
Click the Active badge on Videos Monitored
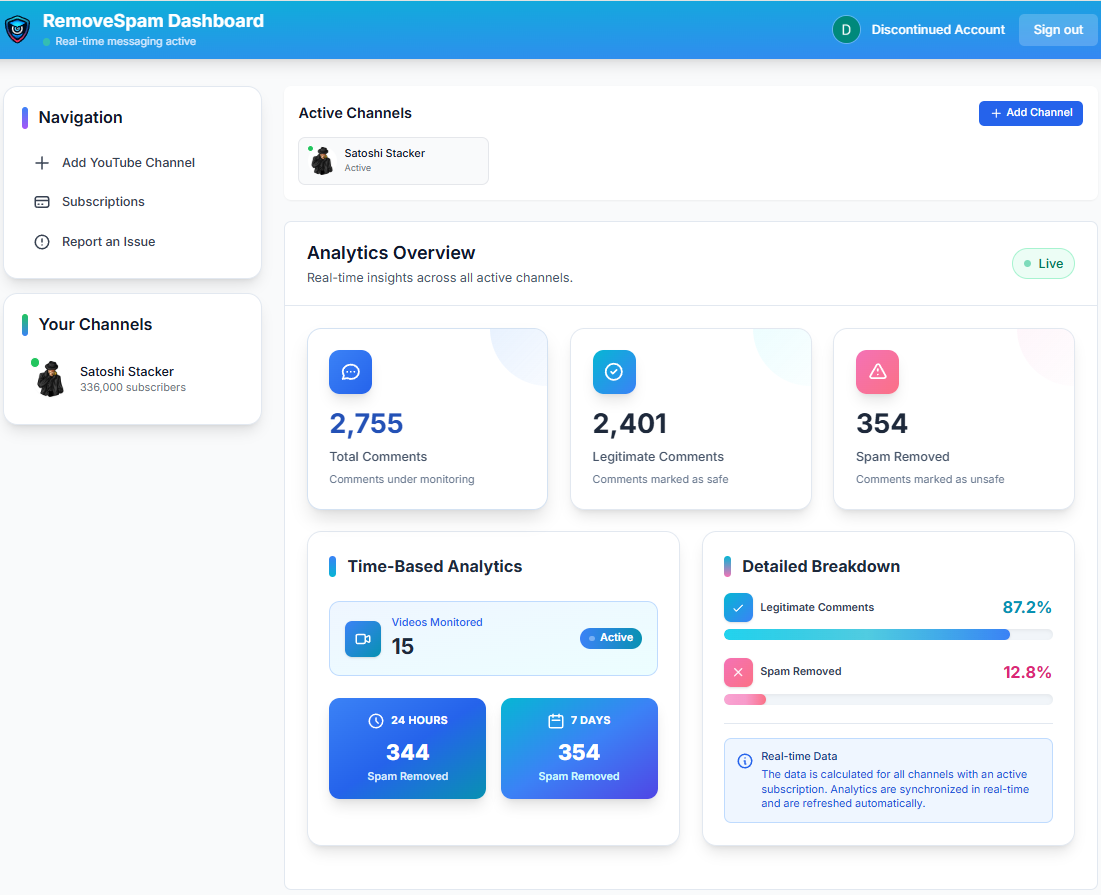611,638
